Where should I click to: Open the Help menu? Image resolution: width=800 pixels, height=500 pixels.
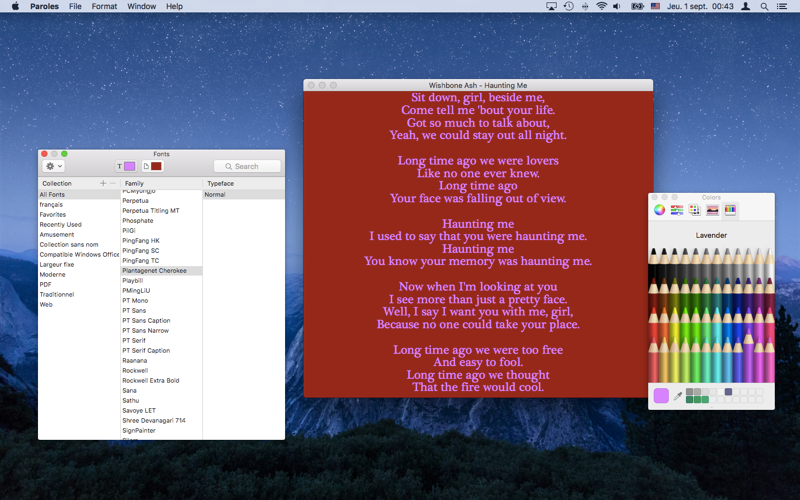[174, 6]
